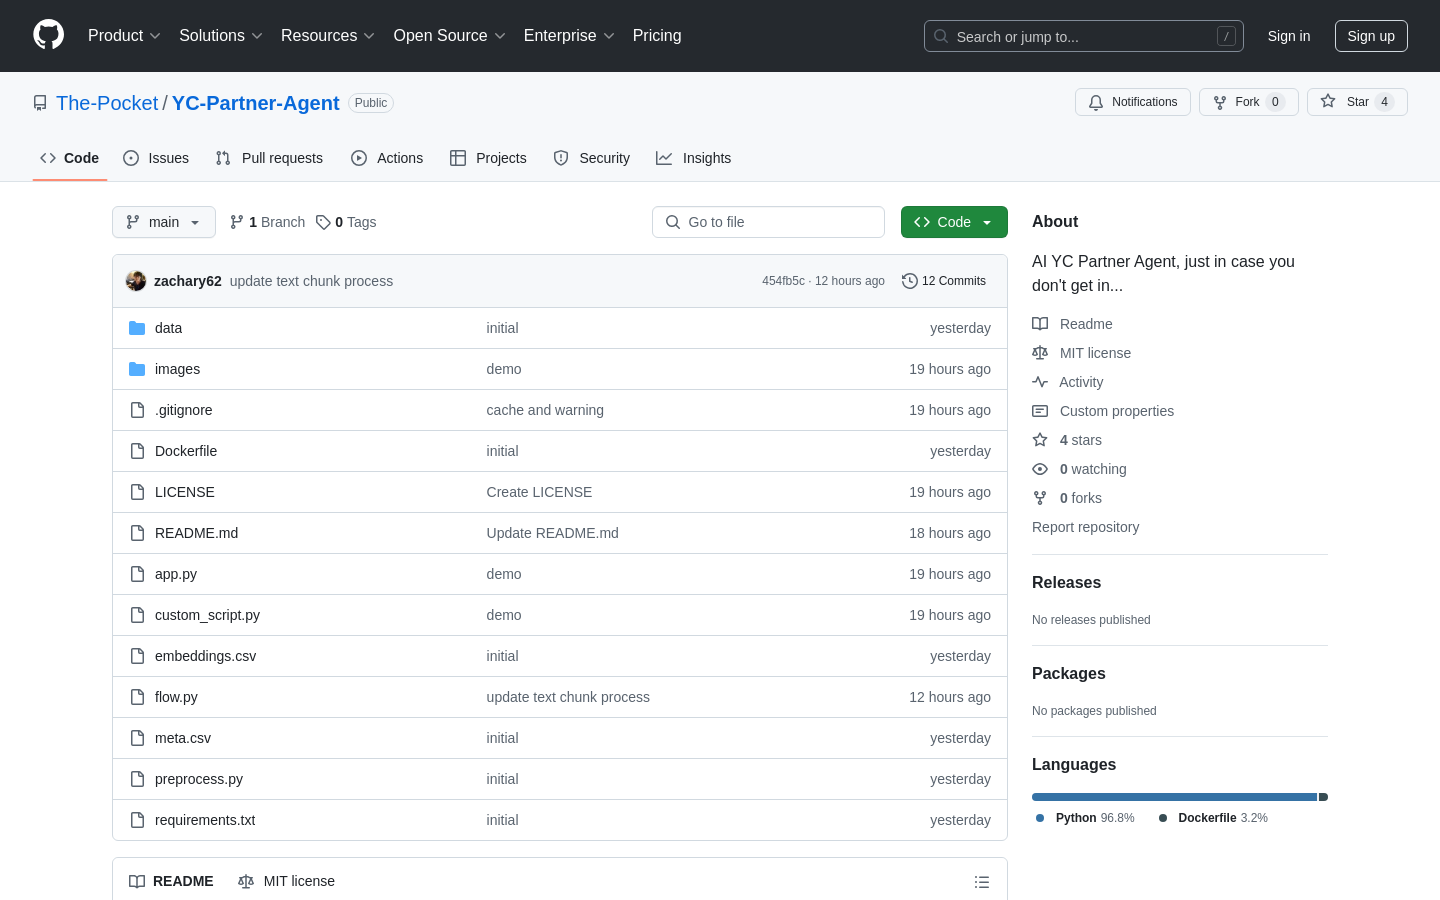Screen dimensions: 1440x900
Task: Open the README outline list icon
Action: click(981, 882)
